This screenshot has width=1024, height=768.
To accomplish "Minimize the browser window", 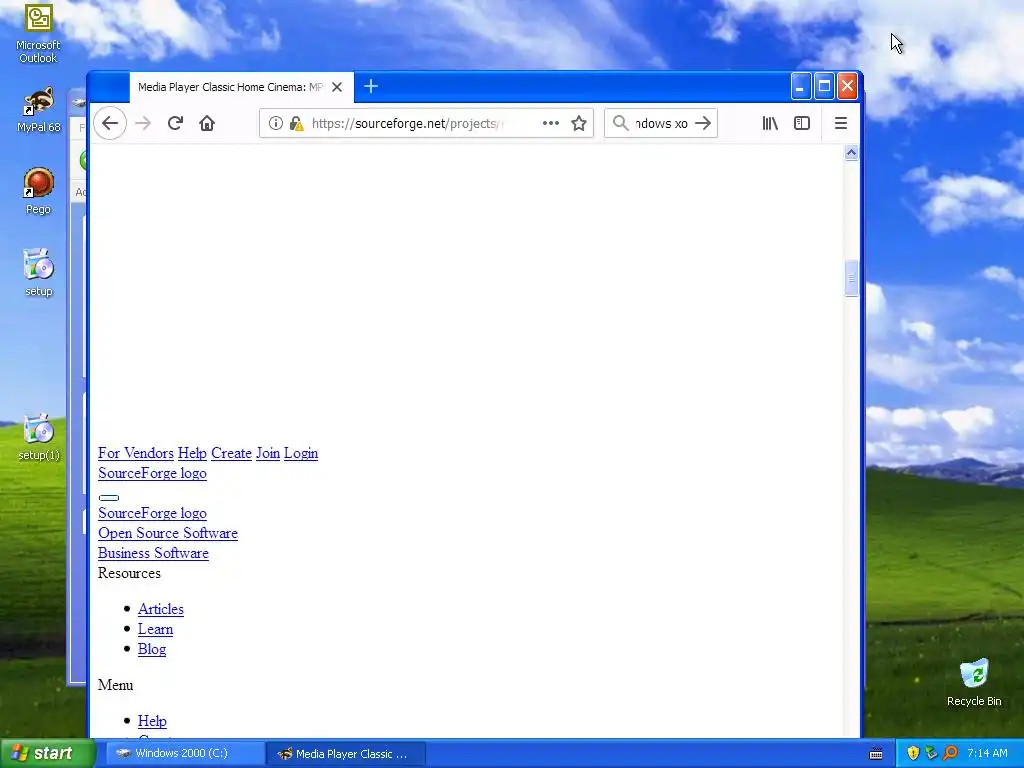I will coord(801,86).
